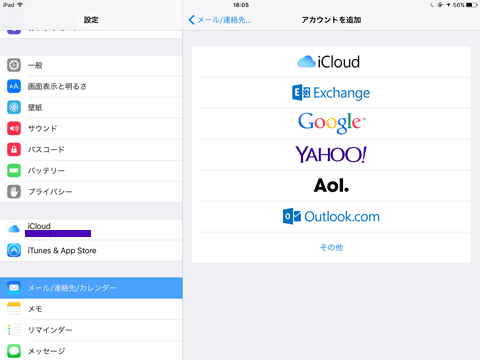The width and height of the screenshot is (480, 360).
Task: Select the Wallpaper (壁紙) flower icon
Action: 14,107
